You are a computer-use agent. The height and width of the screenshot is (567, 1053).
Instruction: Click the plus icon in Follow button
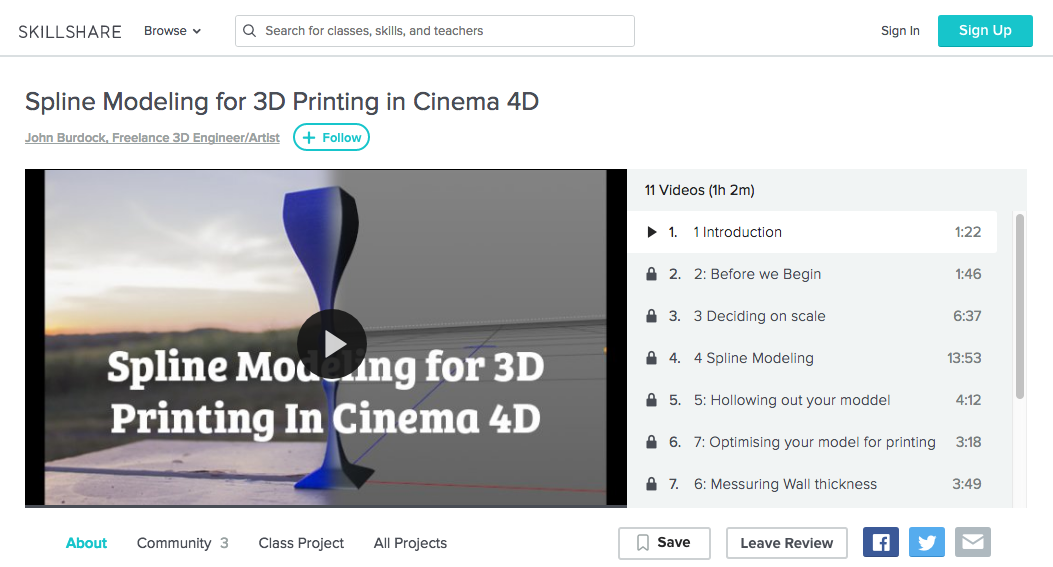309,138
